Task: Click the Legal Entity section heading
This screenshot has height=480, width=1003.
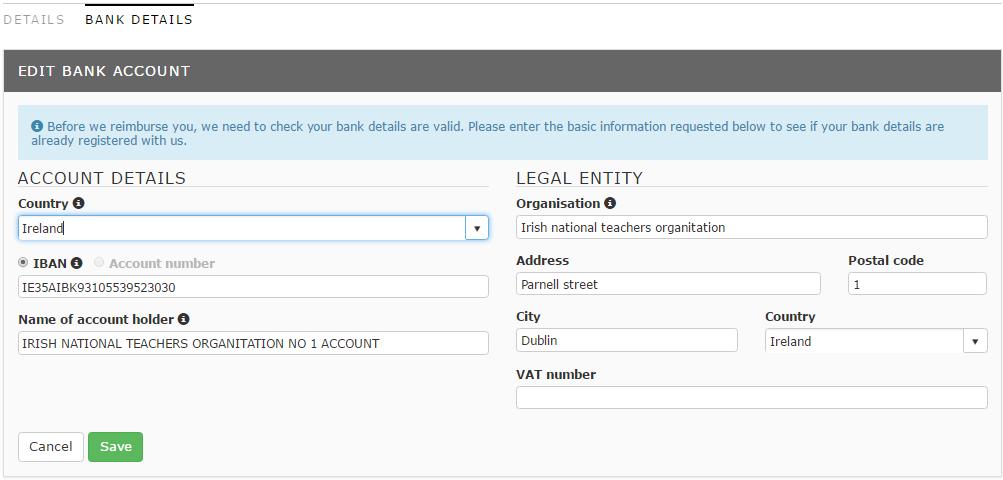Action: [x=580, y=178]
